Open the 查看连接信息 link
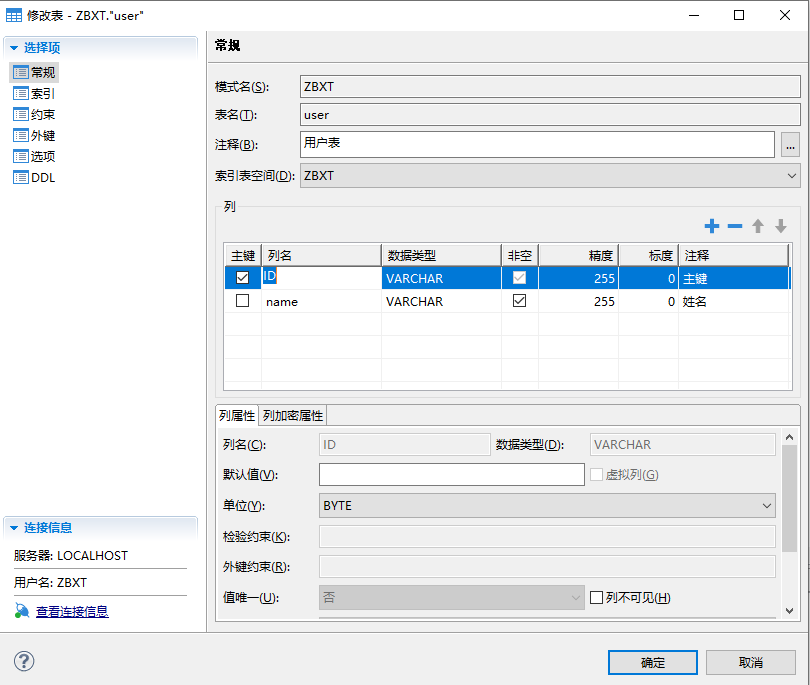This screenshot has height=685, width=810. click(72, 611)
